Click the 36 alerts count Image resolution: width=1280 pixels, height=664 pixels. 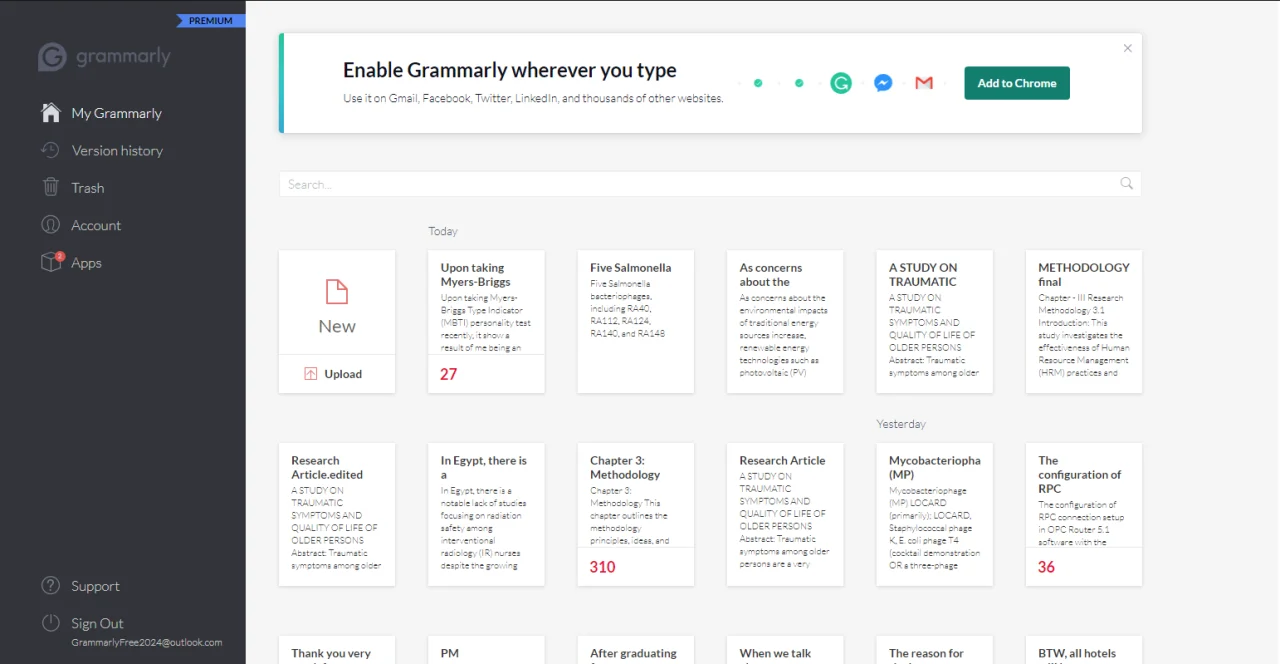coord(1047,567)
